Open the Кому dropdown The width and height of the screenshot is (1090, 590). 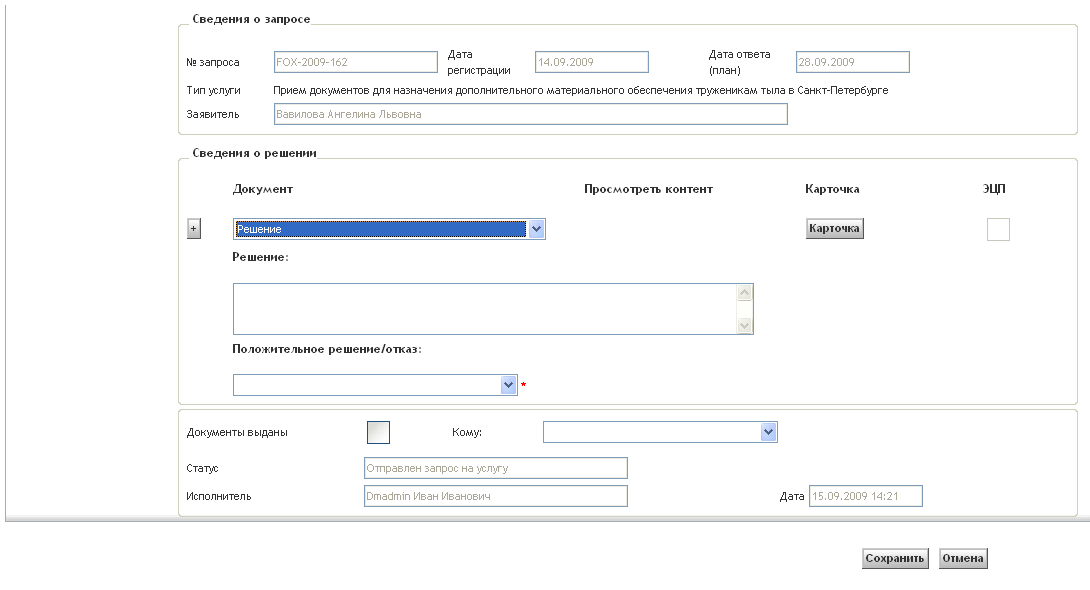pos(660,432)
